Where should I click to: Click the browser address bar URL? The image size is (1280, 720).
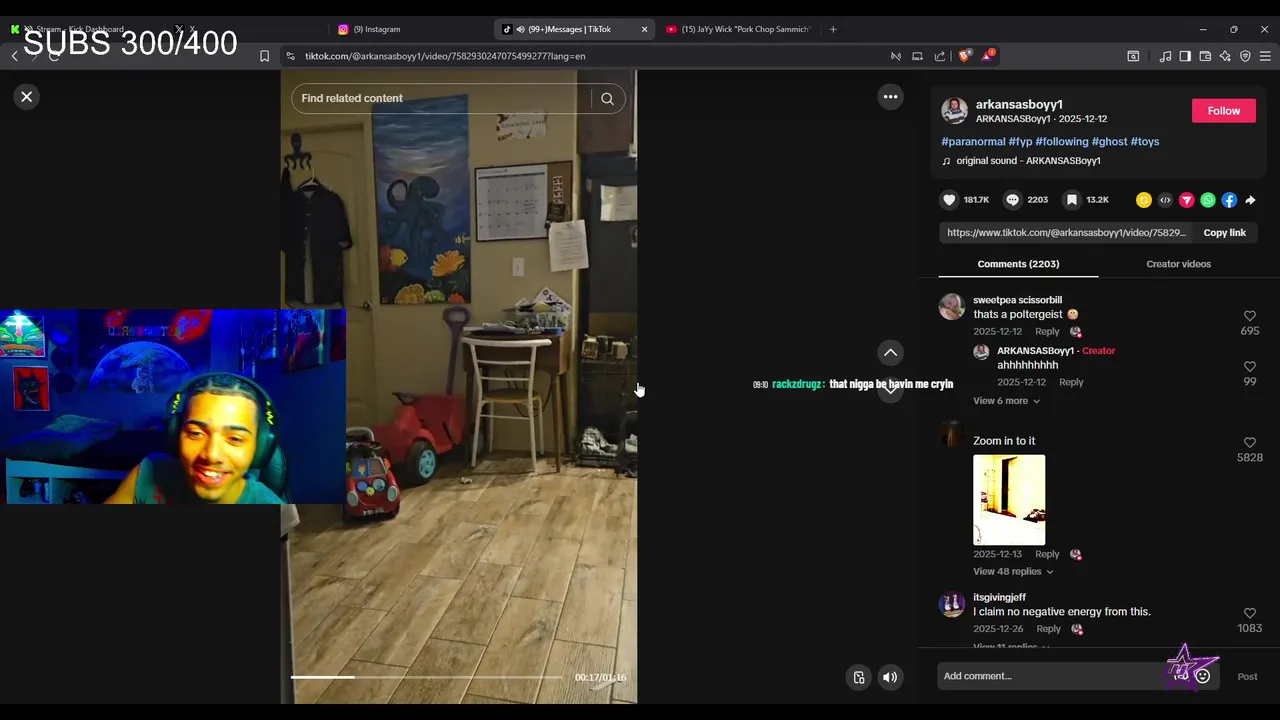point(445,56)
